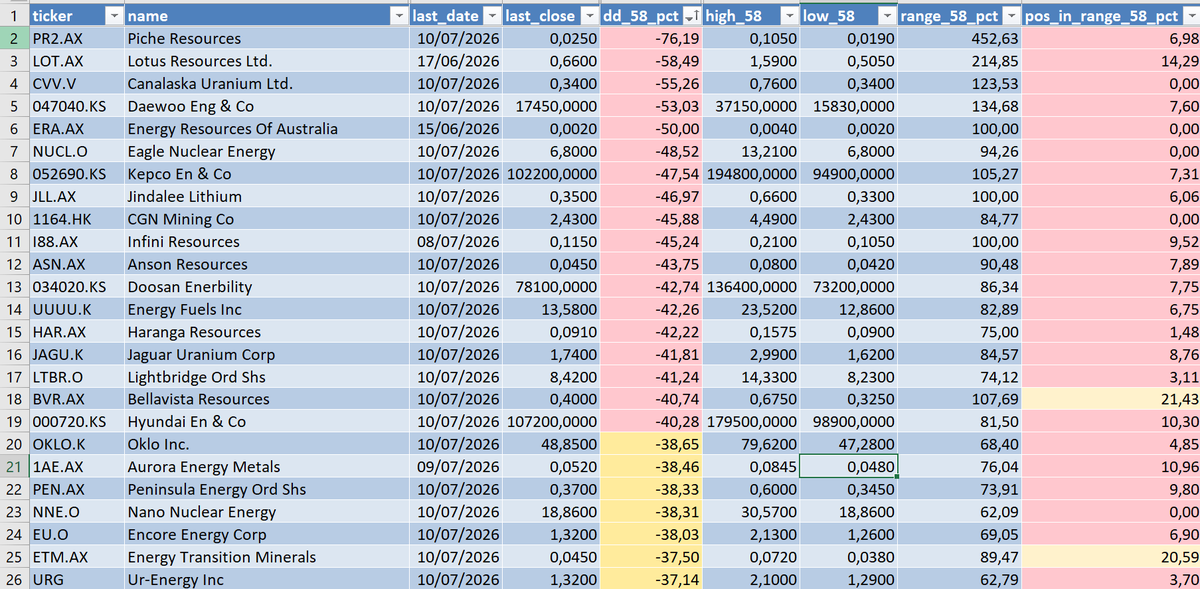The image size is (1200, 589).
Task: Select the name cell Jindalee Lithium
Action: pos(267,197)
